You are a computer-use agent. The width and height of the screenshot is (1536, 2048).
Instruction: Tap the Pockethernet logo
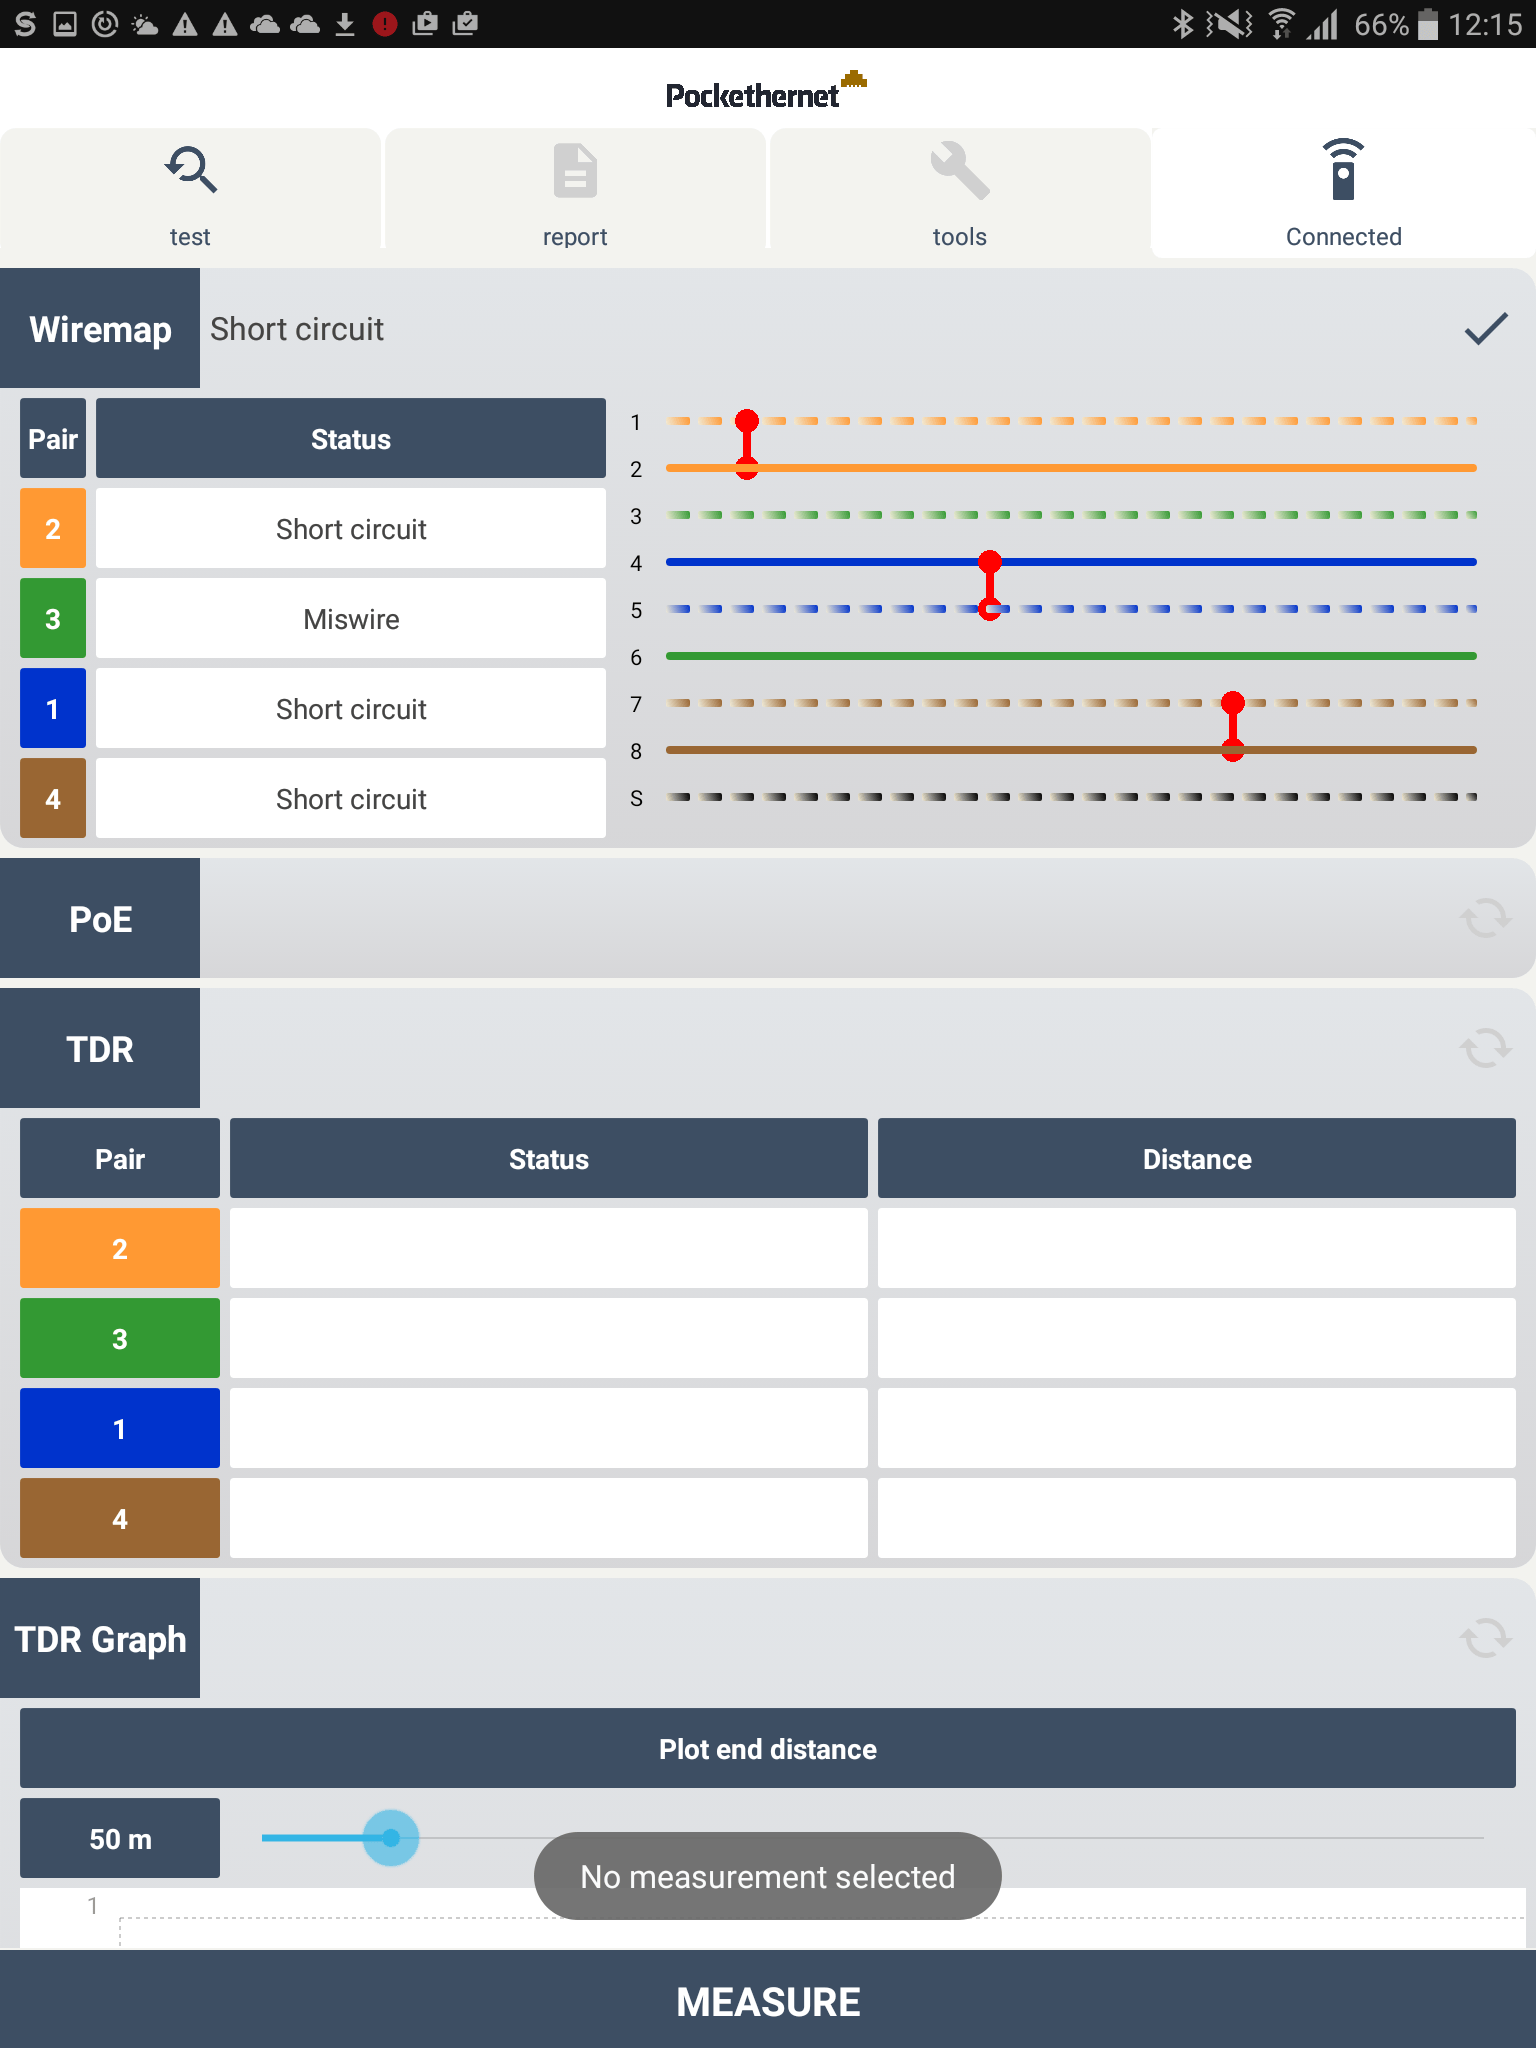click(766, 91)
